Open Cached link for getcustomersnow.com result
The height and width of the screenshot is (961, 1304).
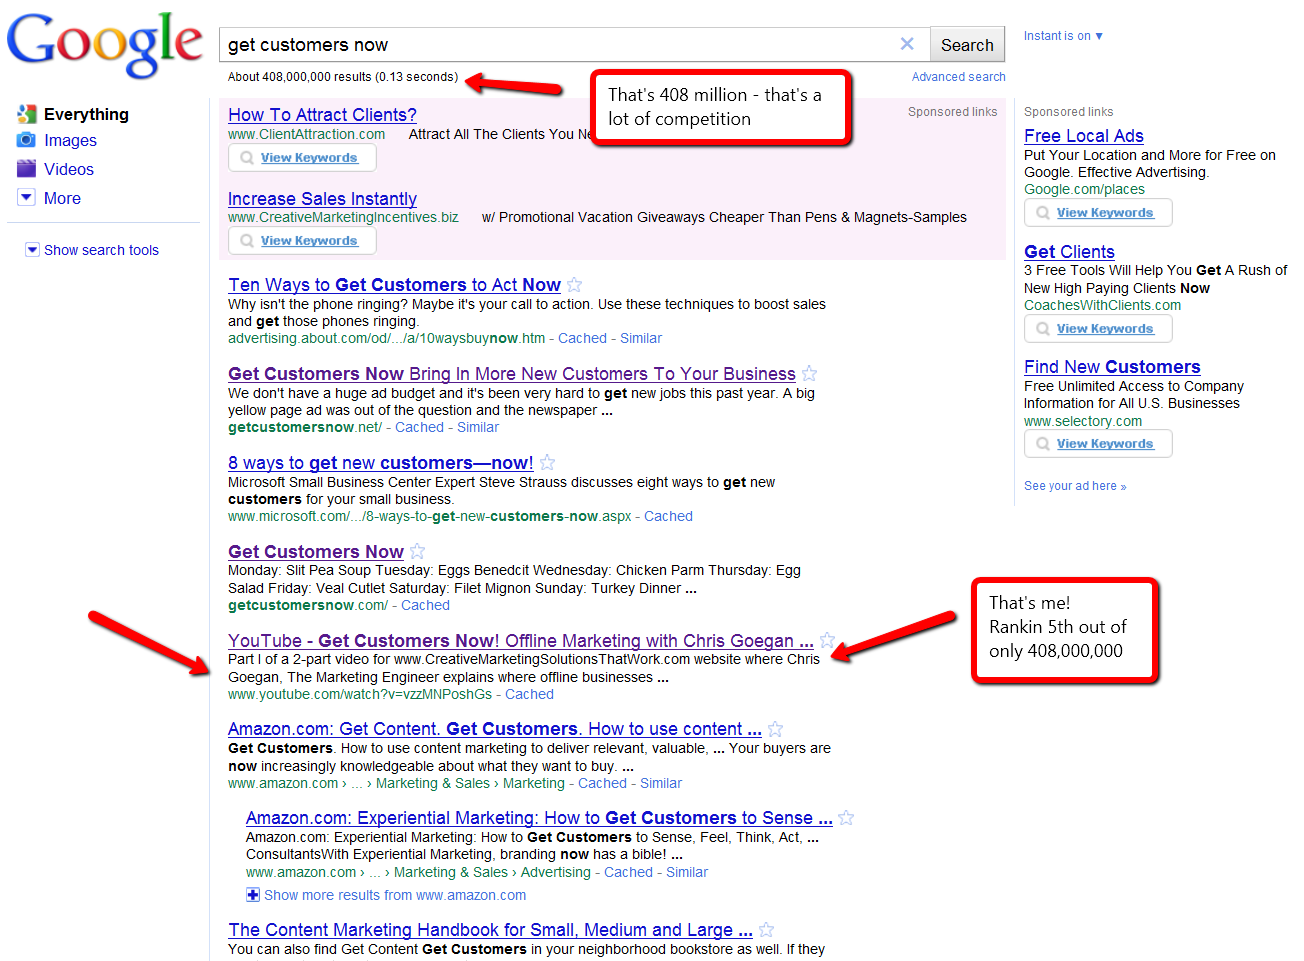(425, 606)
